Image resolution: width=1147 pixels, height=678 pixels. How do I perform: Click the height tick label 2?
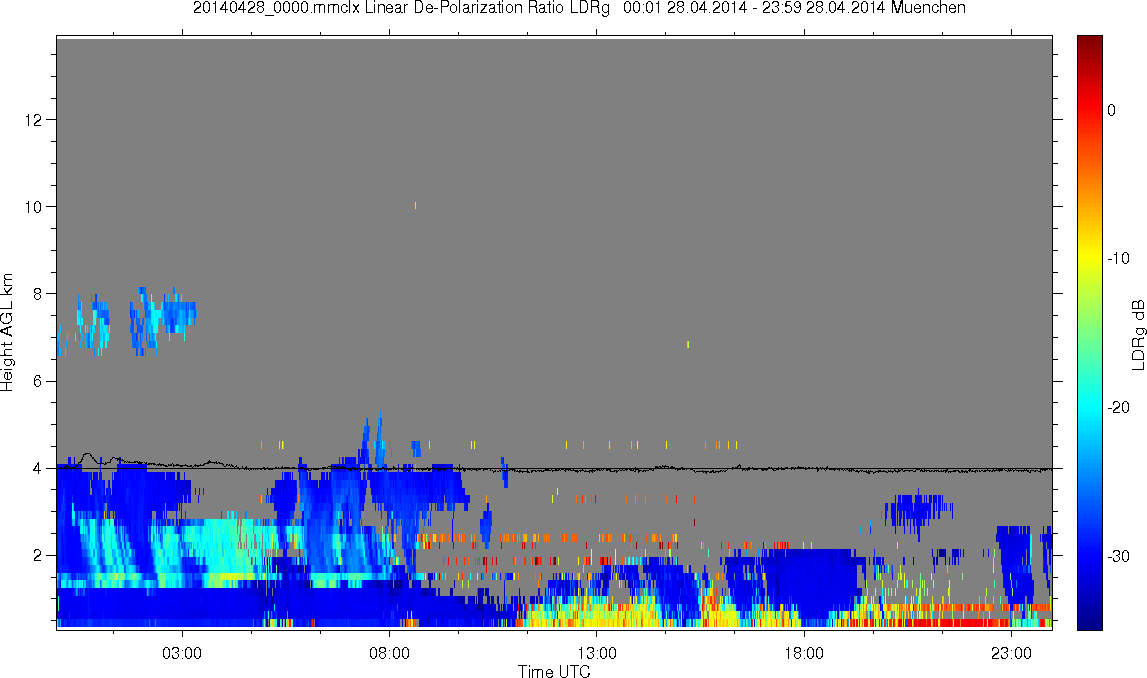[37, 555]
